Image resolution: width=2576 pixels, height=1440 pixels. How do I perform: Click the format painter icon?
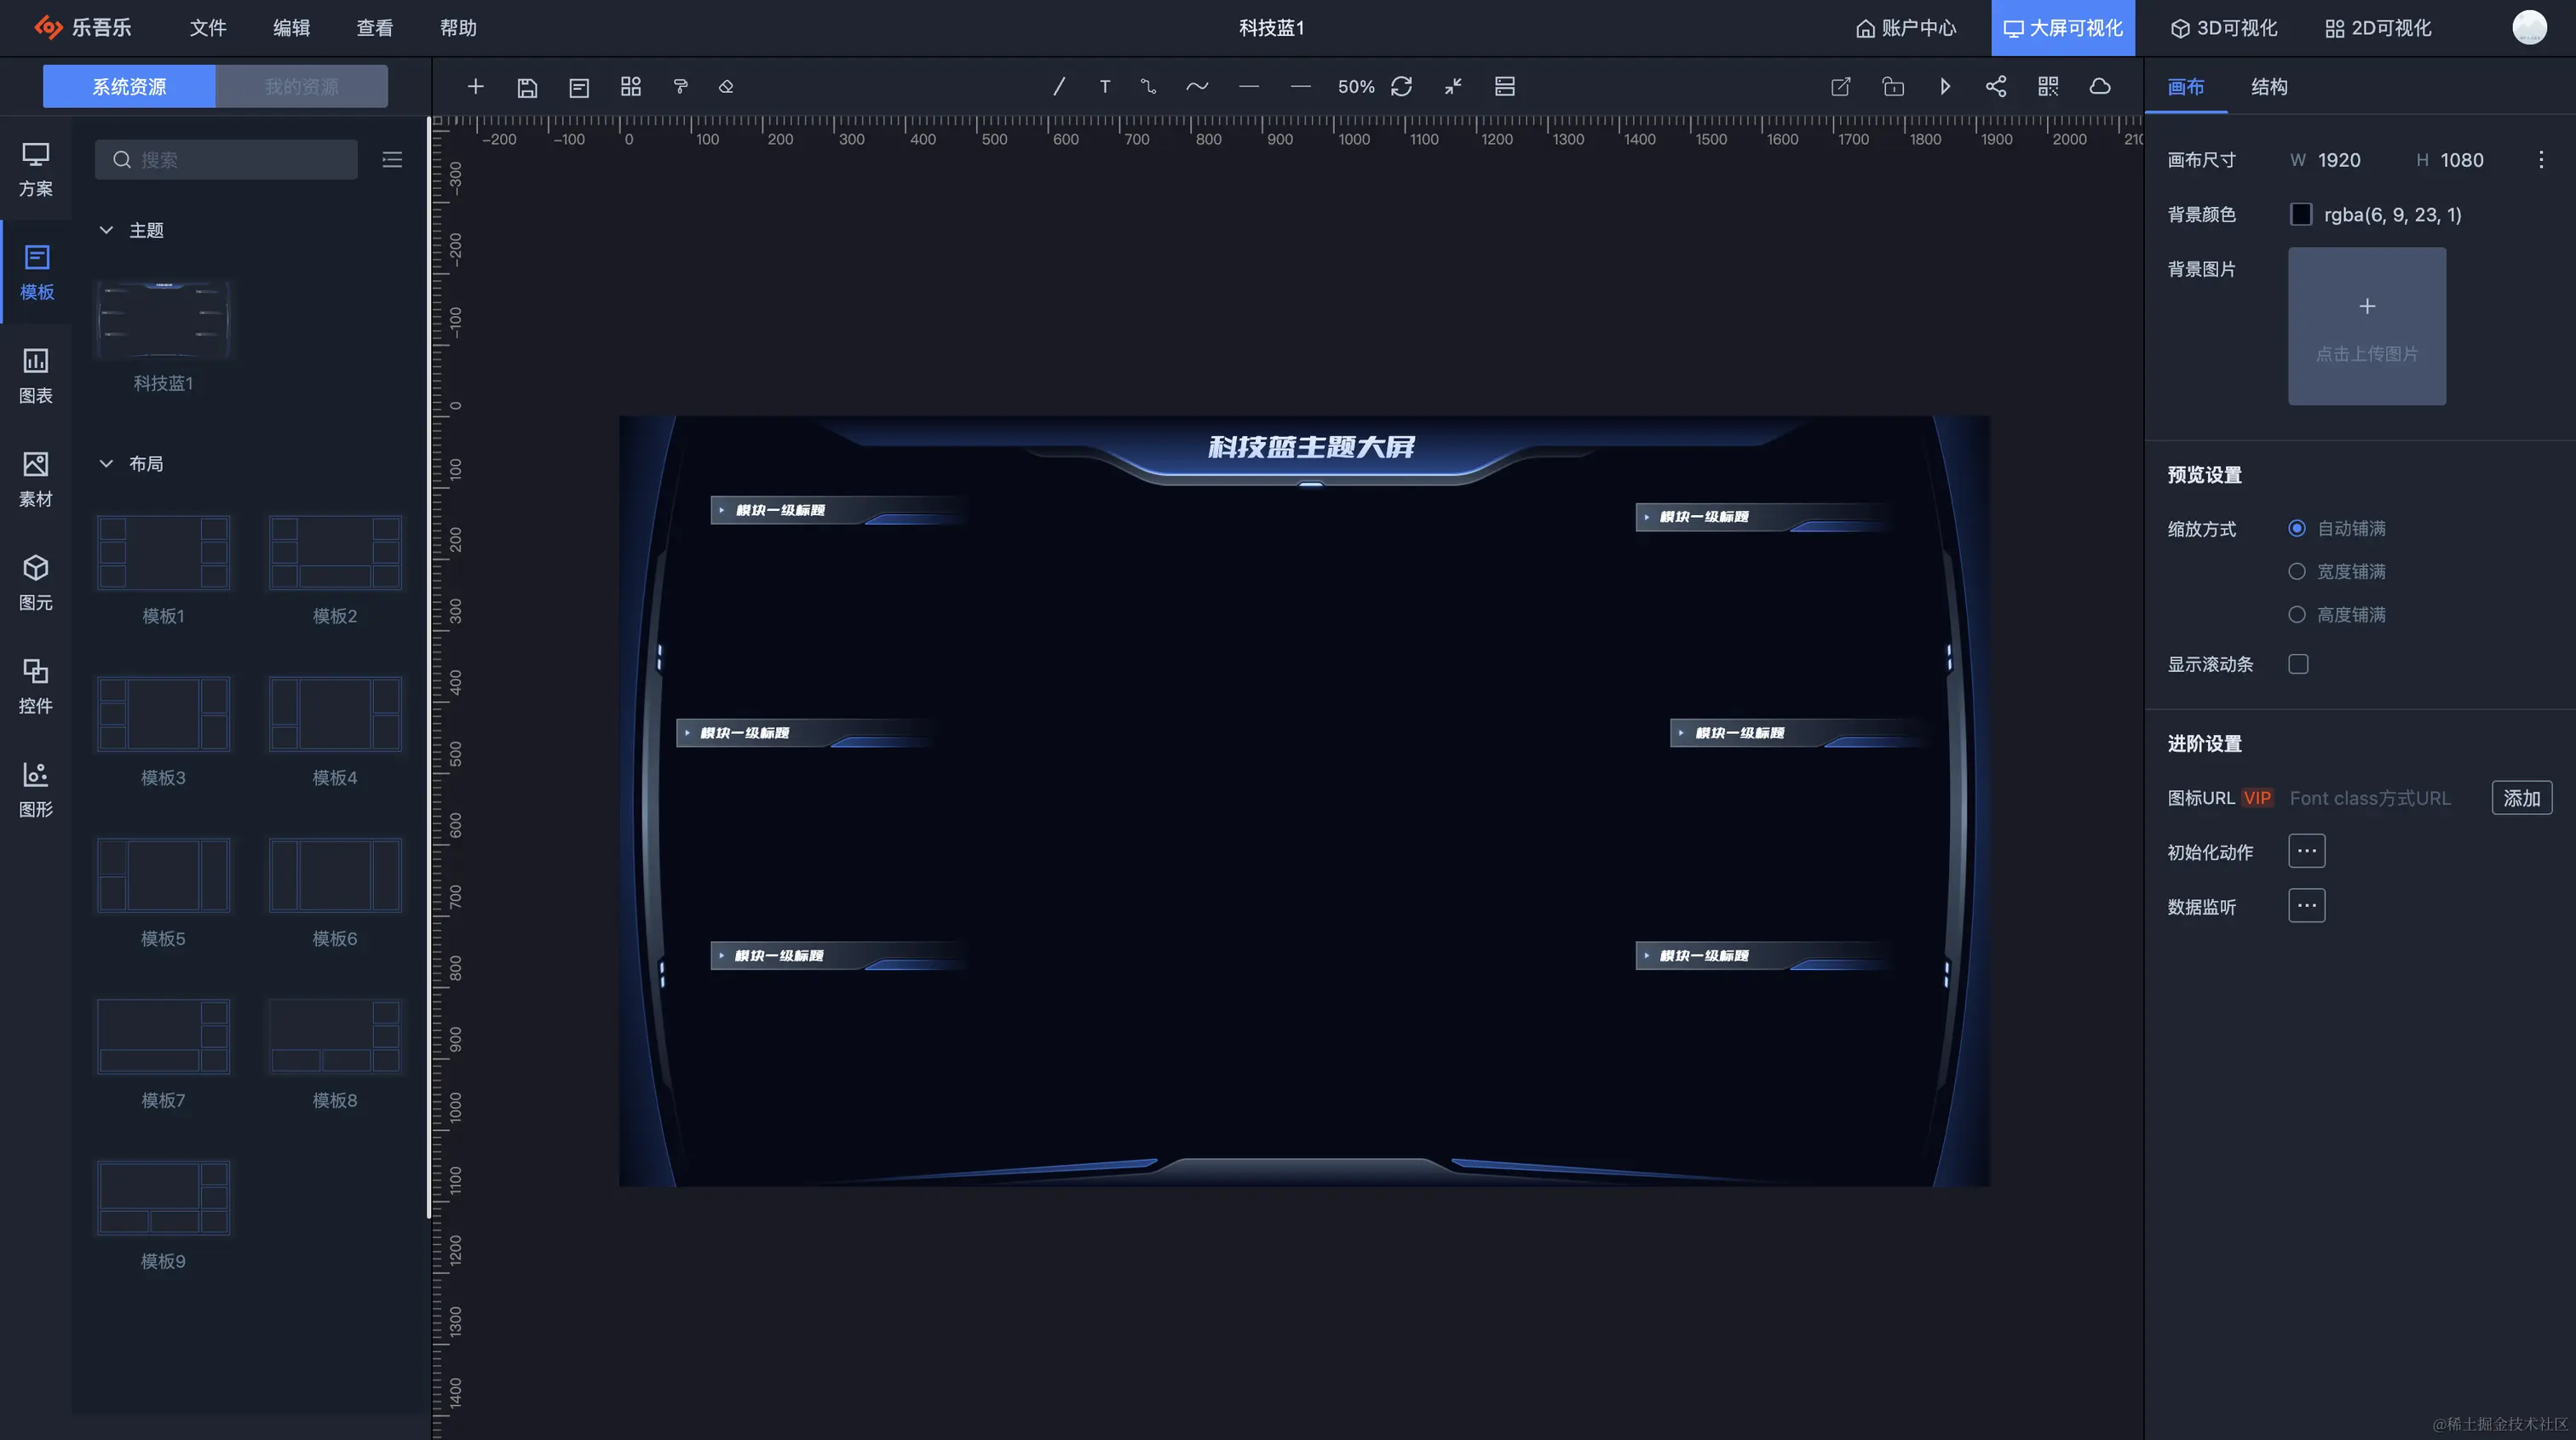pos(681,87)
